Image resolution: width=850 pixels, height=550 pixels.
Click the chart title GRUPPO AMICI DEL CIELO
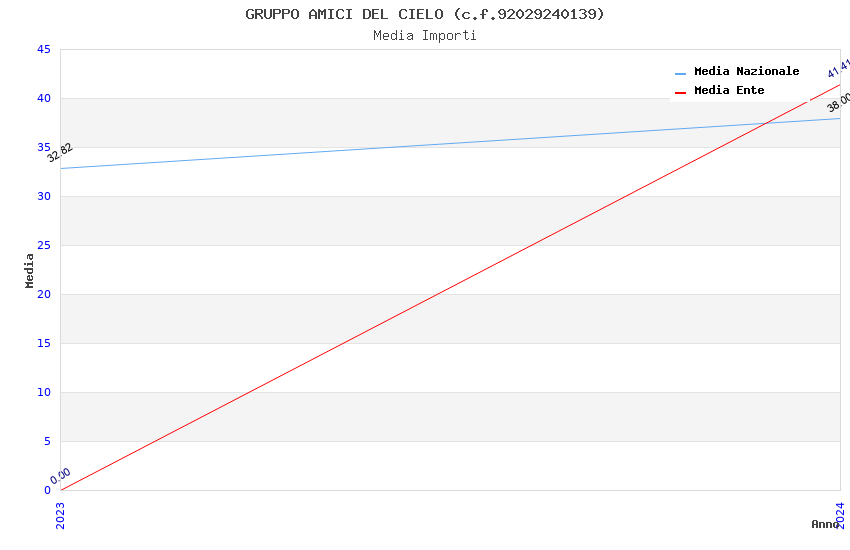[x=425, y=14]
